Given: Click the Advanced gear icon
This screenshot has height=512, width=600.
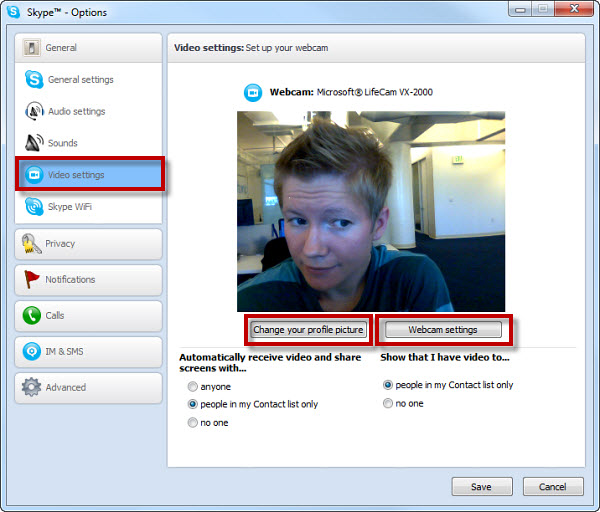Looking at the screenshot, I should (30, 388).
